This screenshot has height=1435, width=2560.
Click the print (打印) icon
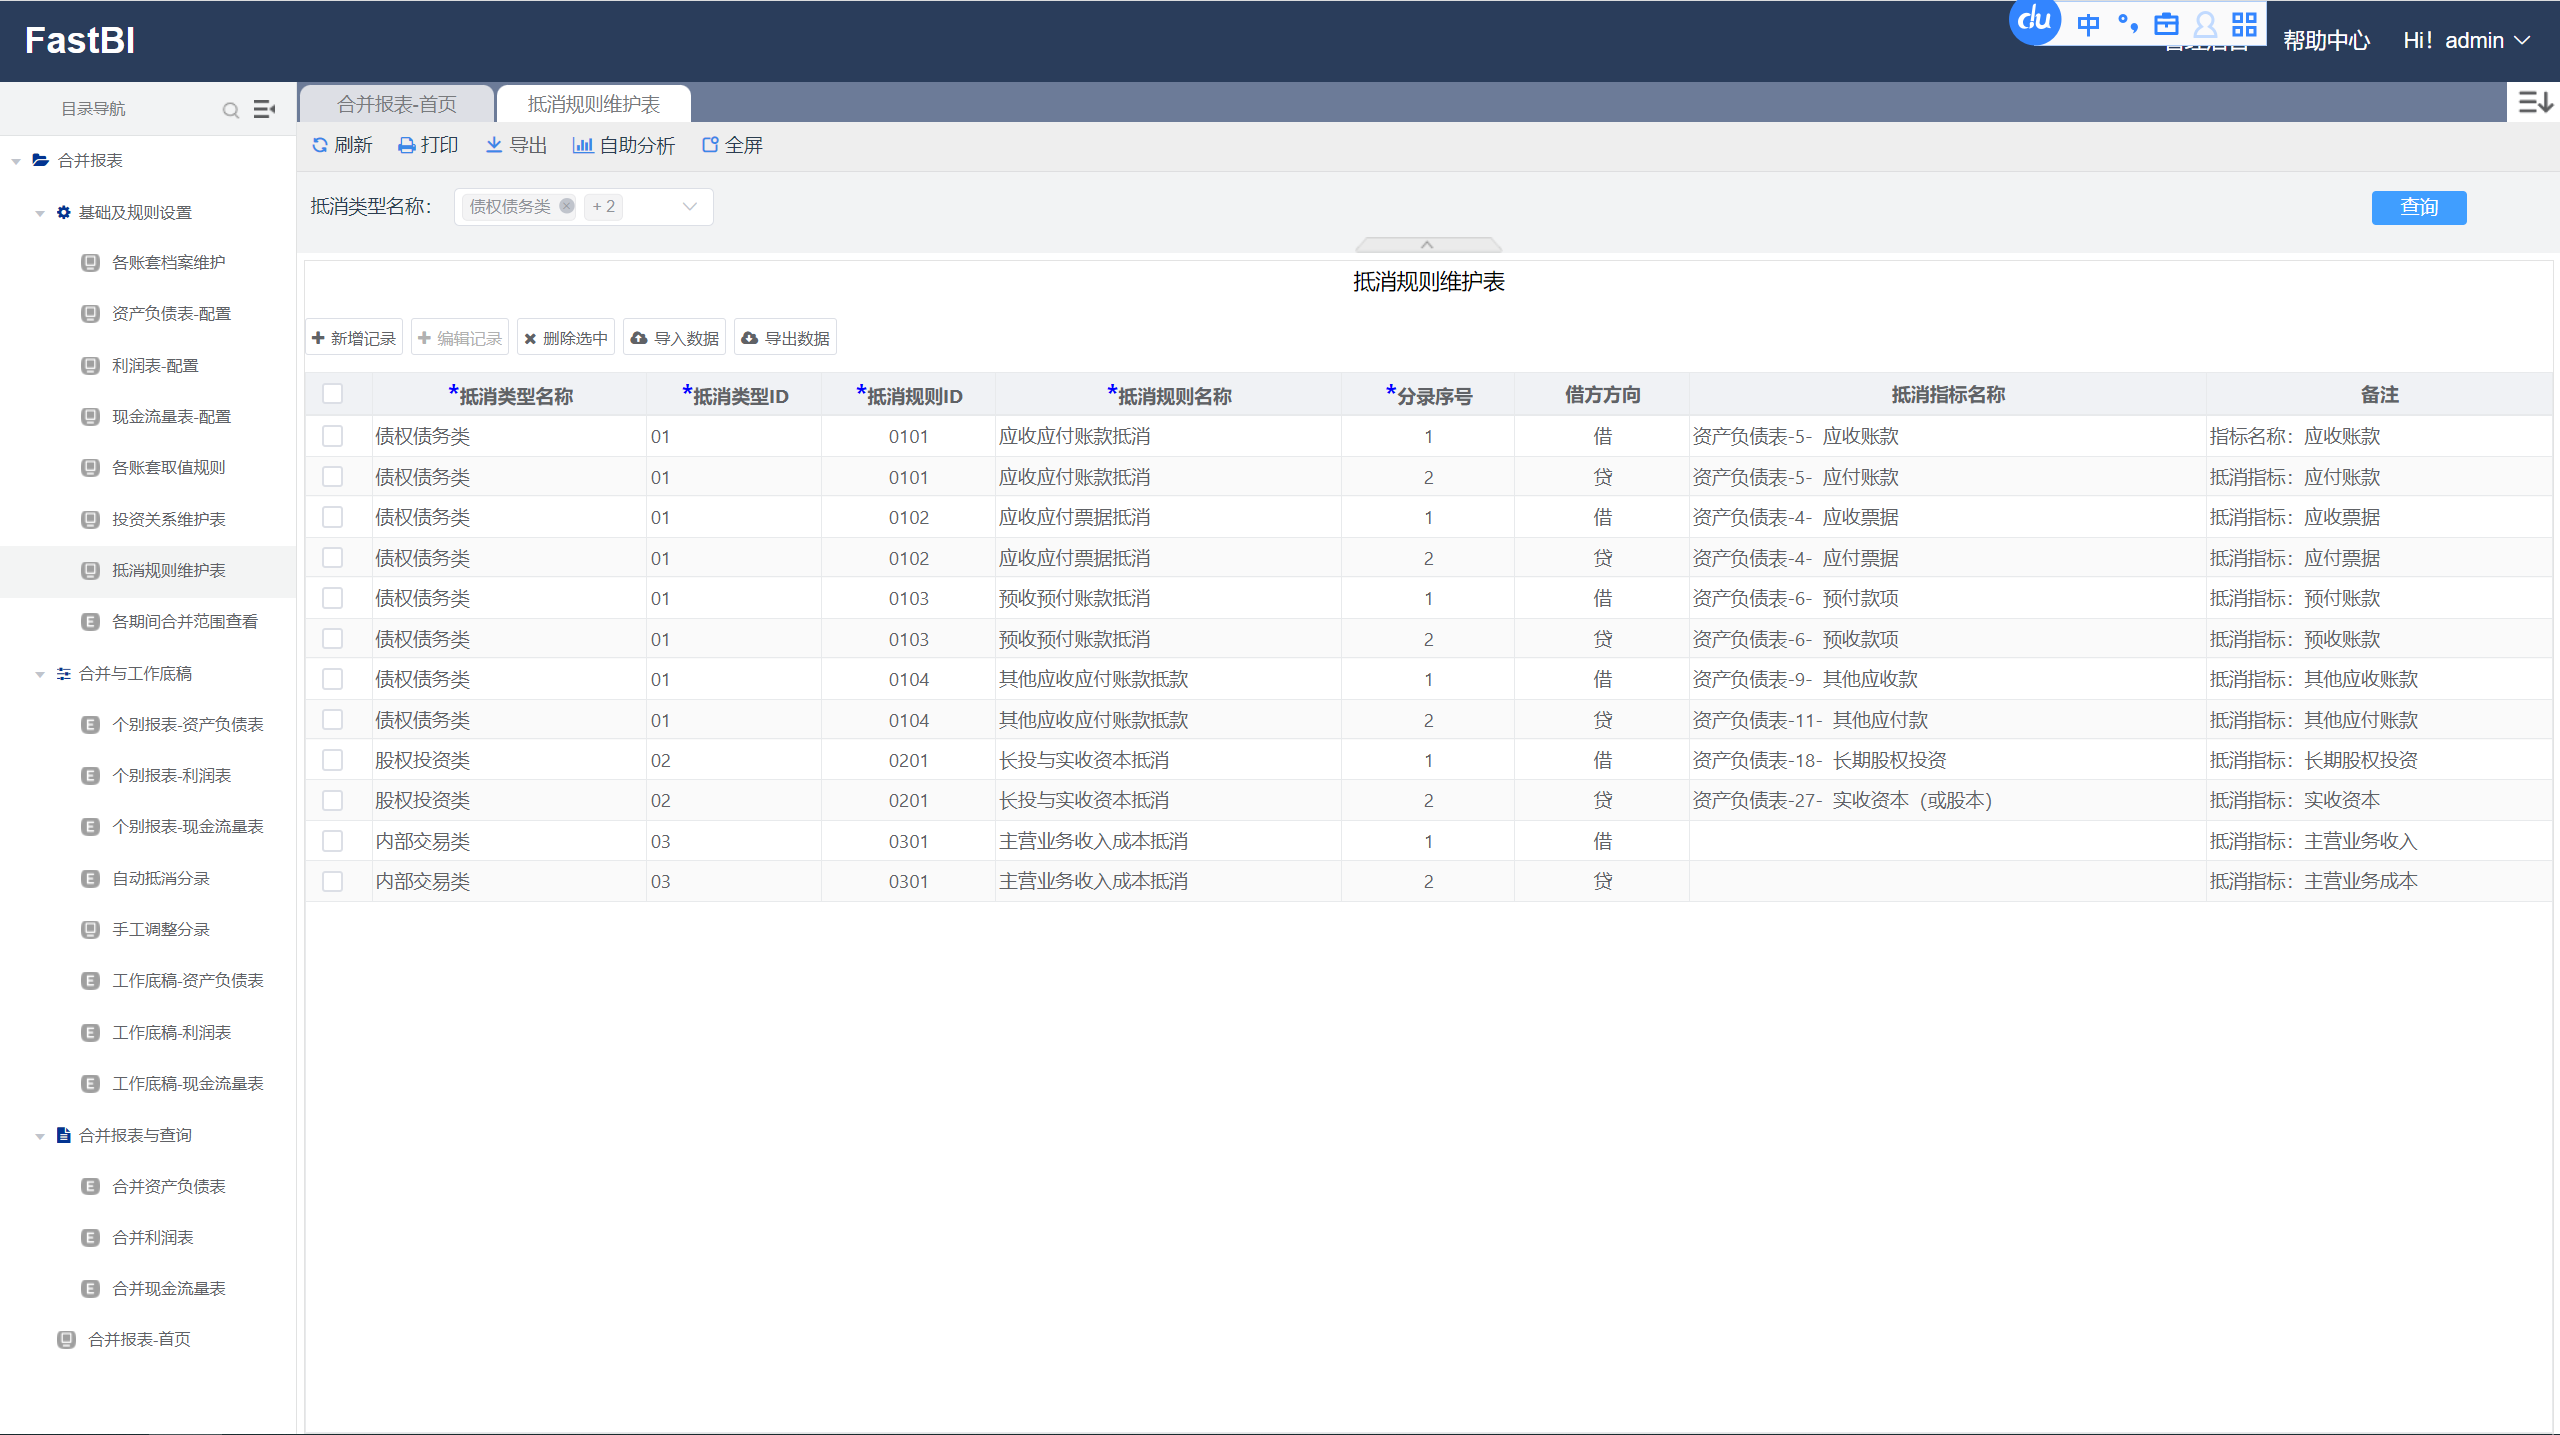tap(406, 145)
